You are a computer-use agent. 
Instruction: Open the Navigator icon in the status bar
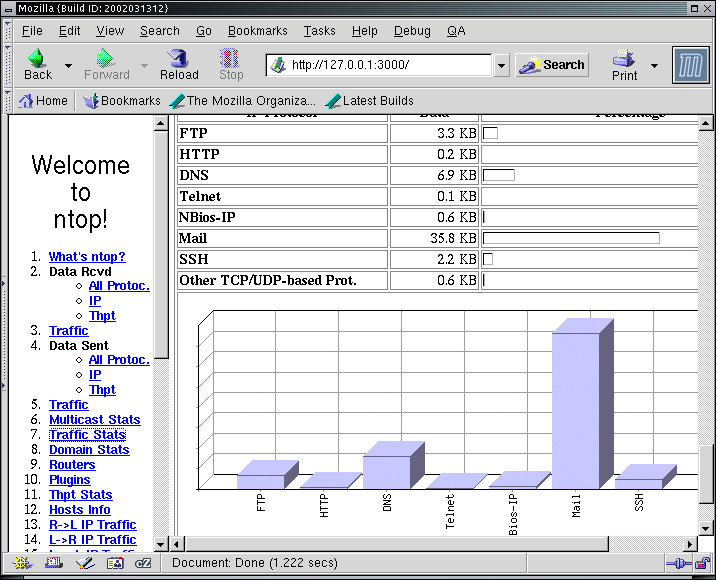click(x=23, y=564)
